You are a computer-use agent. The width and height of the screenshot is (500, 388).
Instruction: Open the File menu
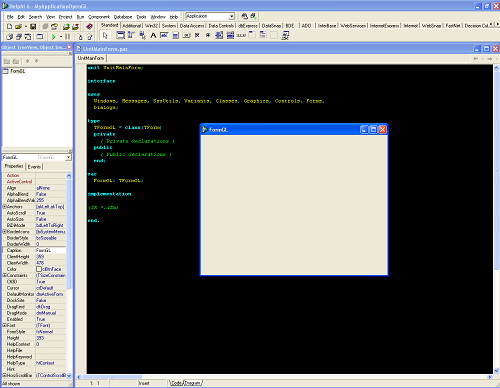click(10, 17)
